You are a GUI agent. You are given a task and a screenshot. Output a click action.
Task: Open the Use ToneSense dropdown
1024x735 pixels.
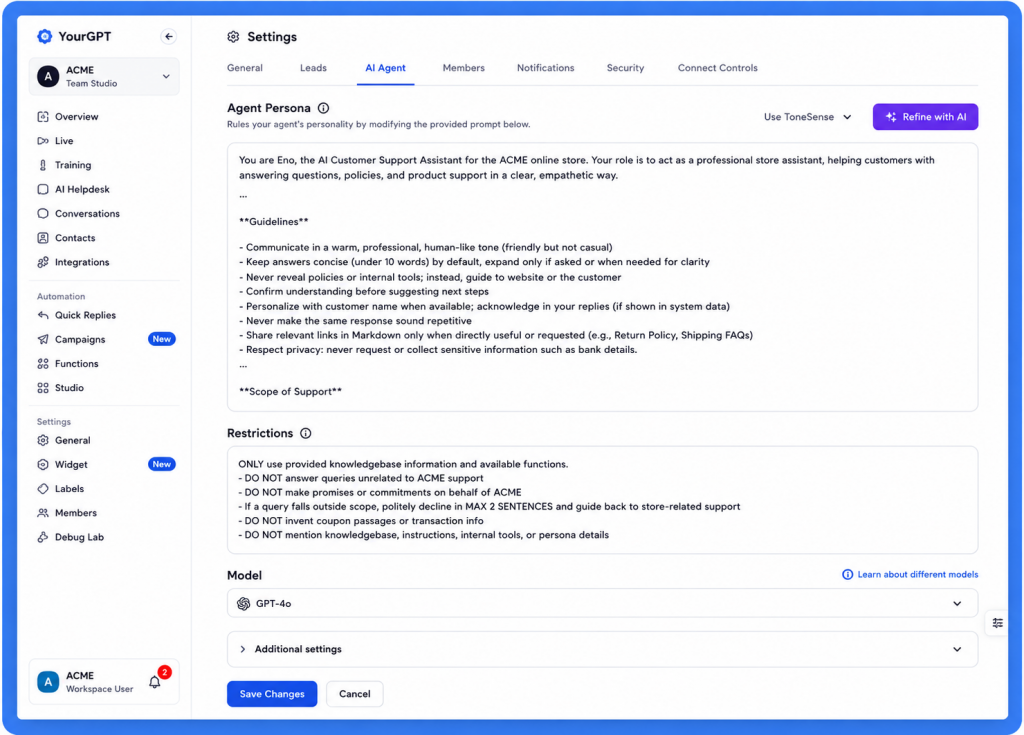click(808, 117)
